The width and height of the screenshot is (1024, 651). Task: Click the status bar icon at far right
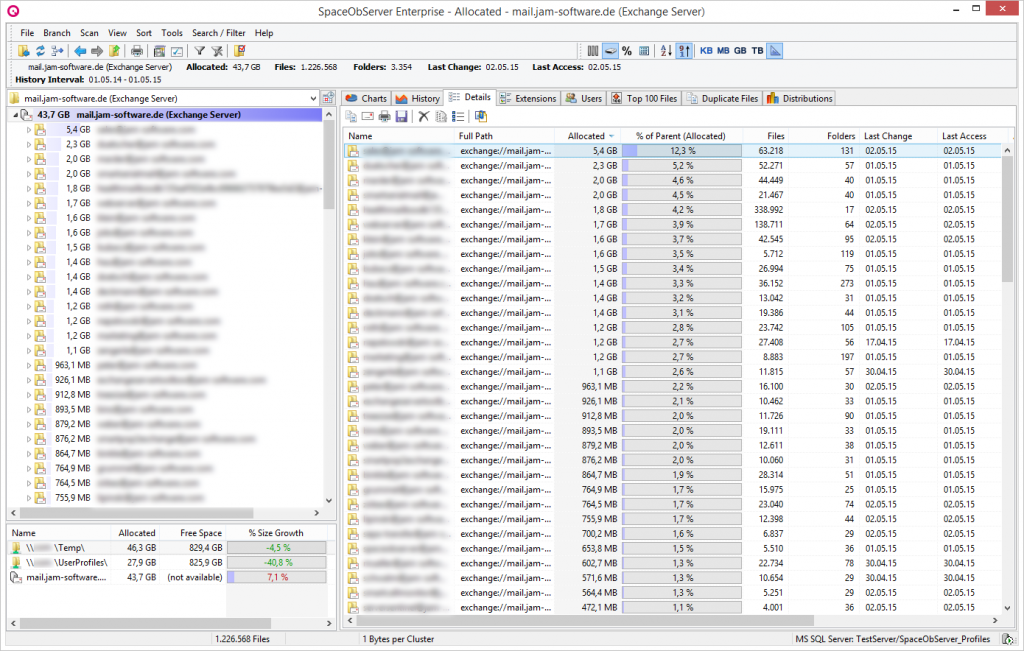[x=1008, y=639]
